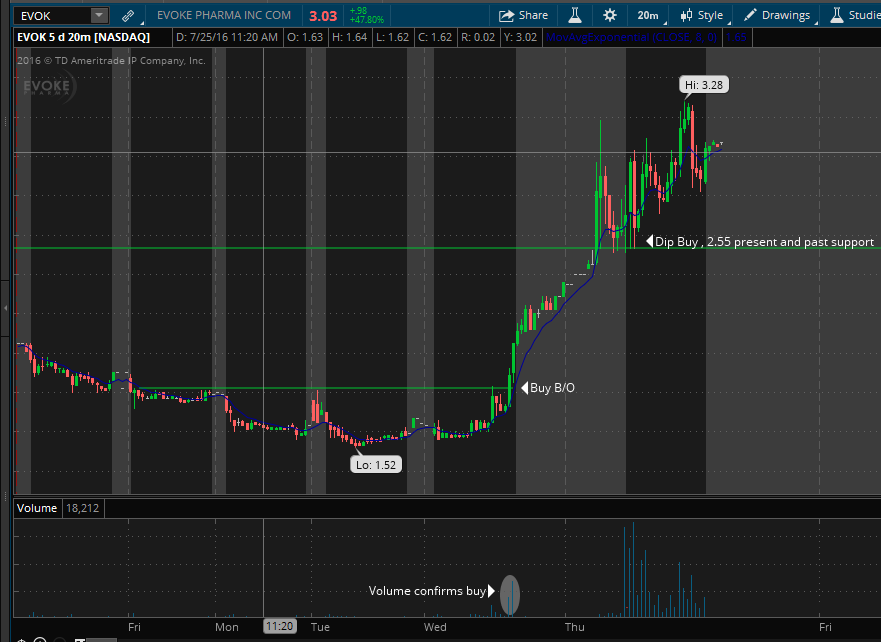The height and width of the screenshot is (642, 881).
Task: Click the flask icon beside Share
Action: pyautogui.click(x=575, y=15)
